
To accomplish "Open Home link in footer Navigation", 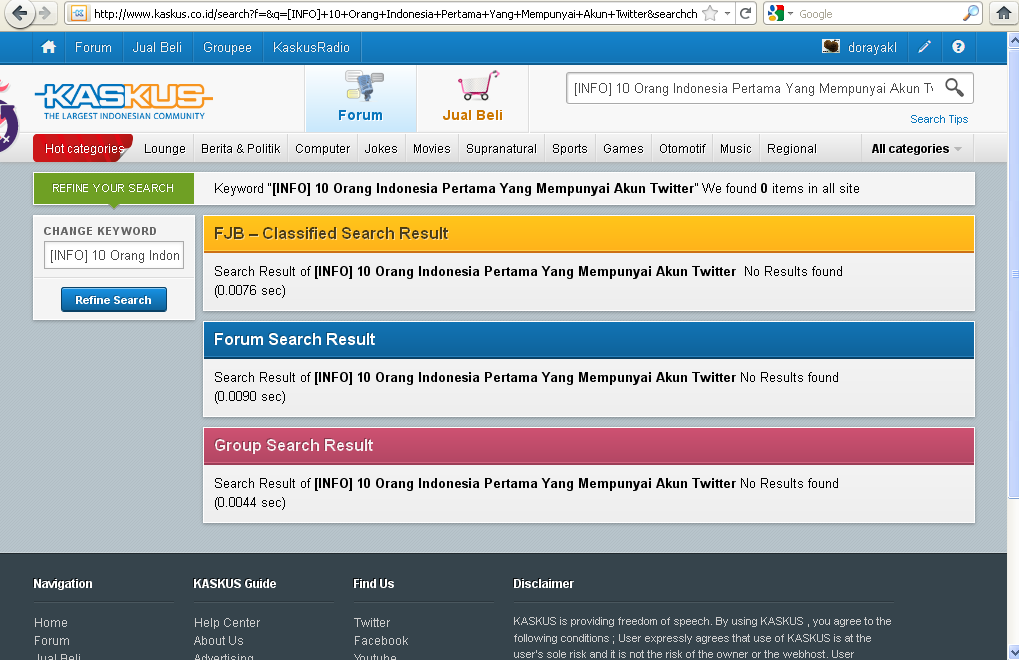I will click(51, 622).
